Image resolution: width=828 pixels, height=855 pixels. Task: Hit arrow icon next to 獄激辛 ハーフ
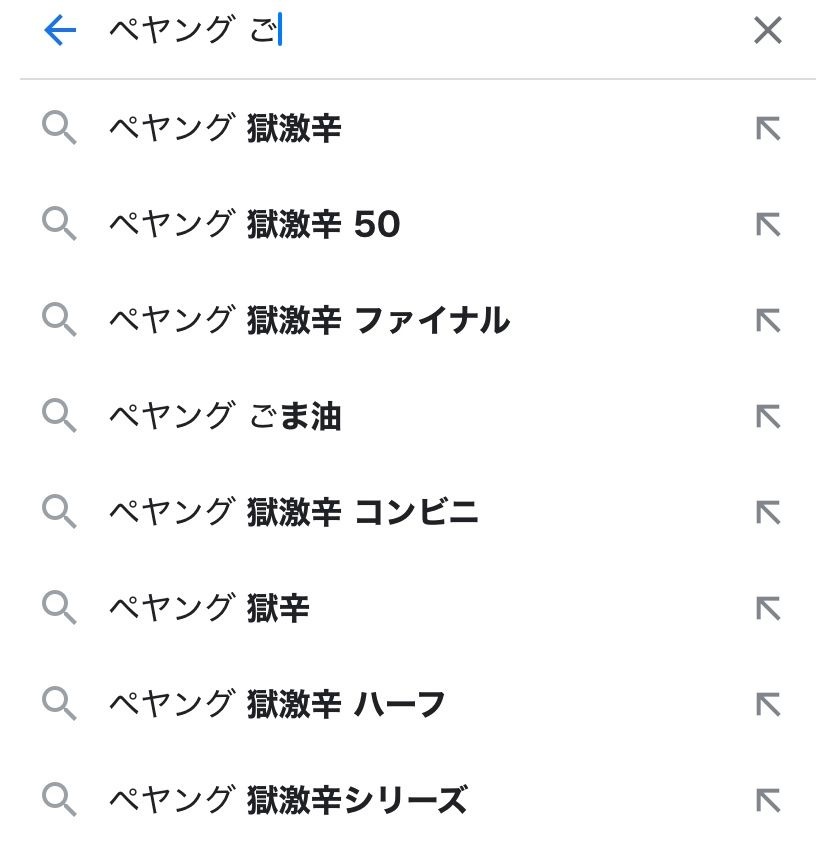click(767, 705)
